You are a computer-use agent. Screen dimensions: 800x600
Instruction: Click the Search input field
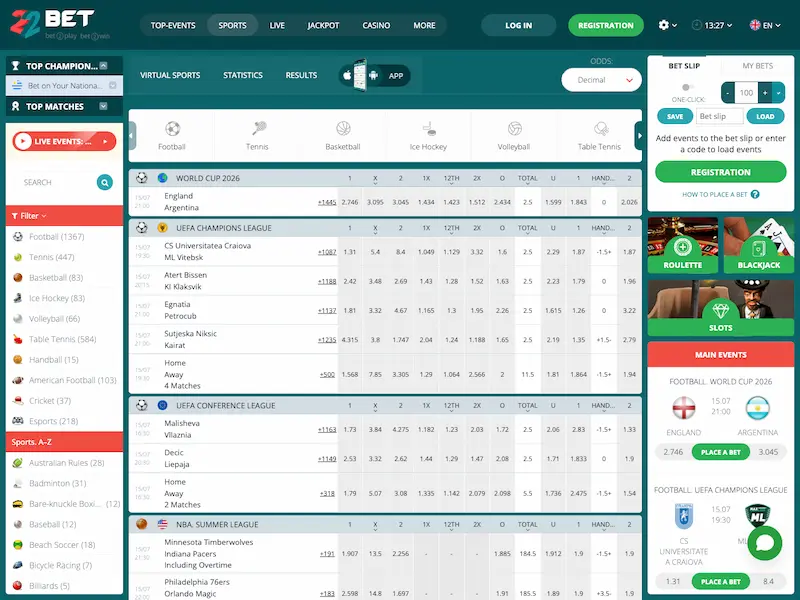[x=57, y=182]
